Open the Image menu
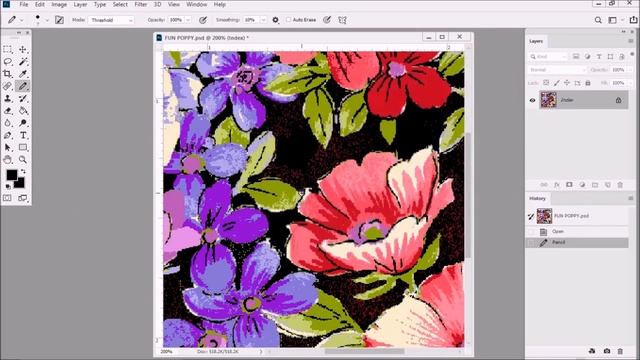 click(x=59, y=4)
